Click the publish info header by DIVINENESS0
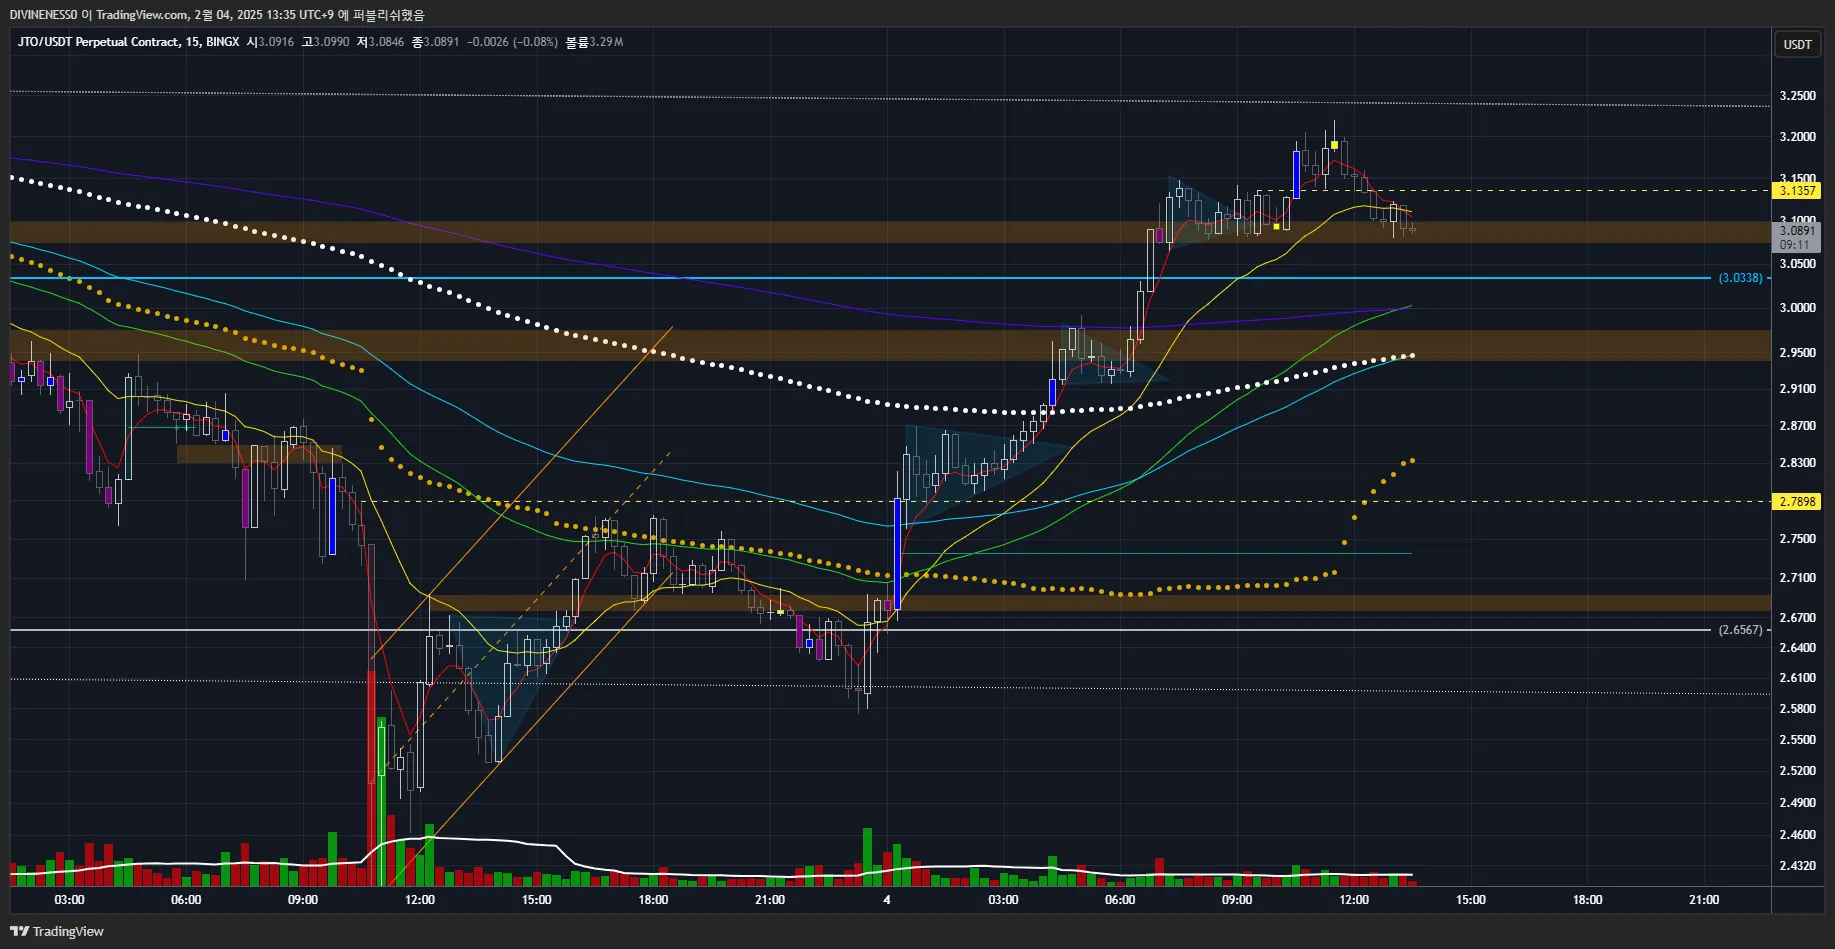This screenshot has width=1835, height=949. point(217,15)
